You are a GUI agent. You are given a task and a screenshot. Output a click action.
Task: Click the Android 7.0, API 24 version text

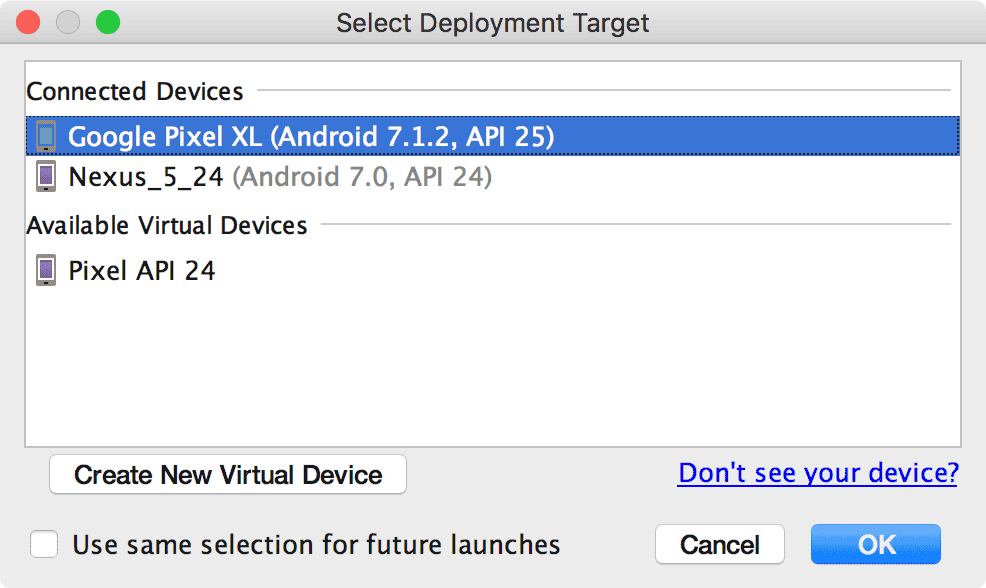click(x=362, y=177)
